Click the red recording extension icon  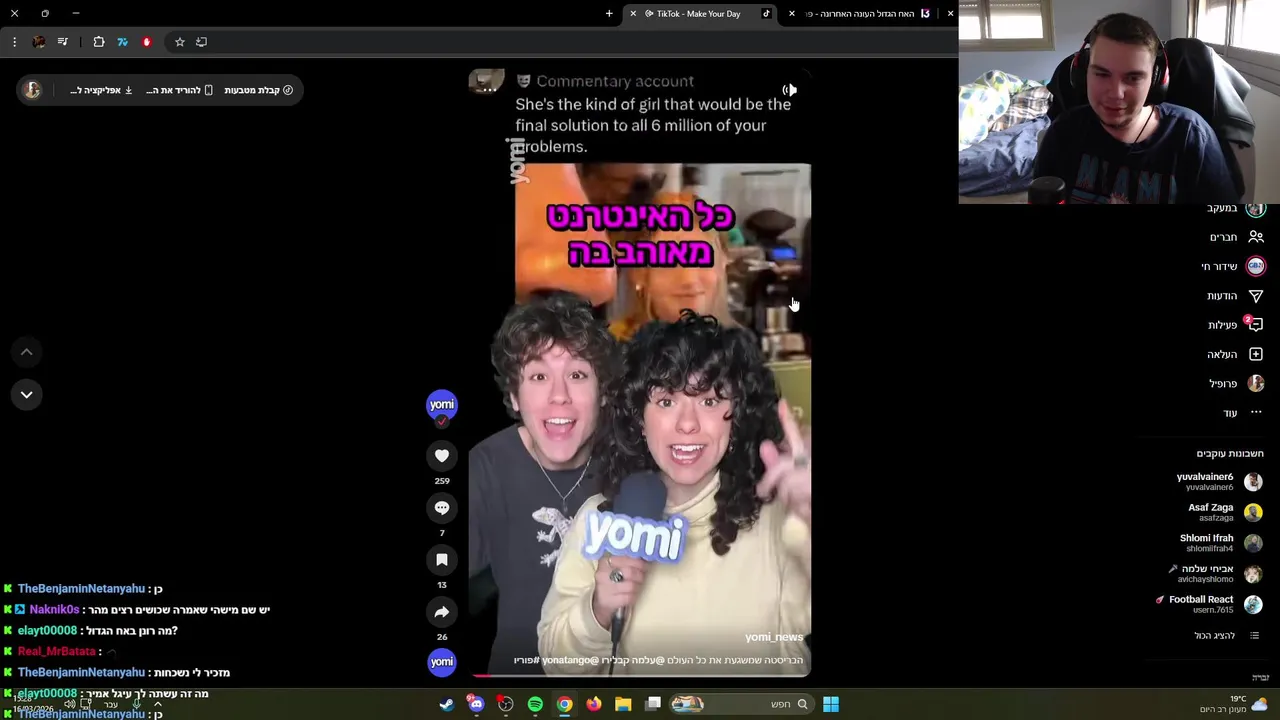coord(146,42)
